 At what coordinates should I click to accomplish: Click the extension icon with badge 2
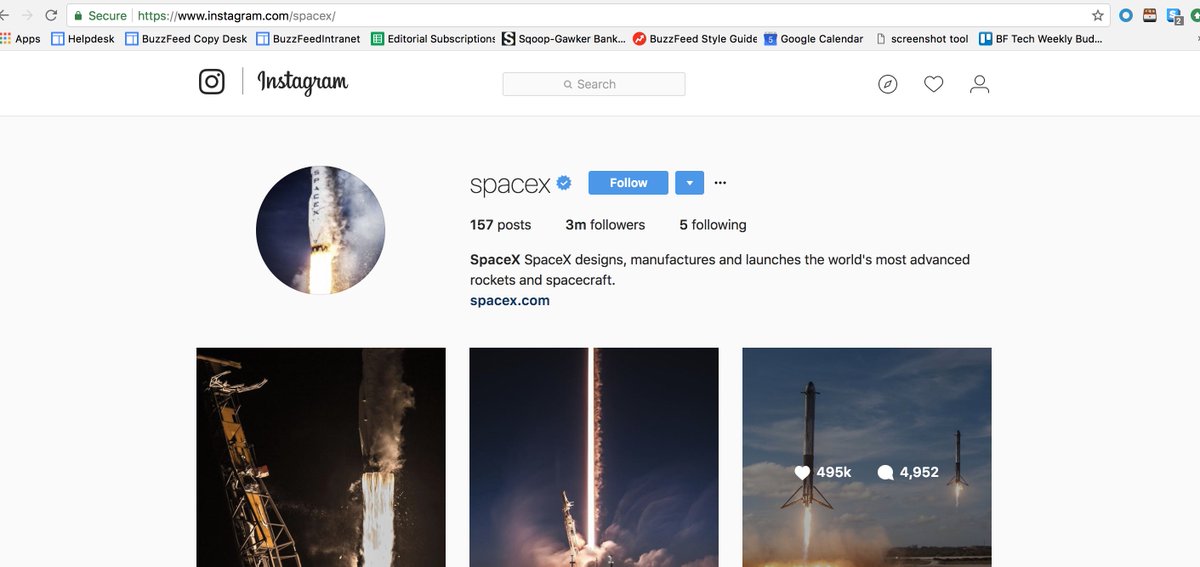(1176, 16)
